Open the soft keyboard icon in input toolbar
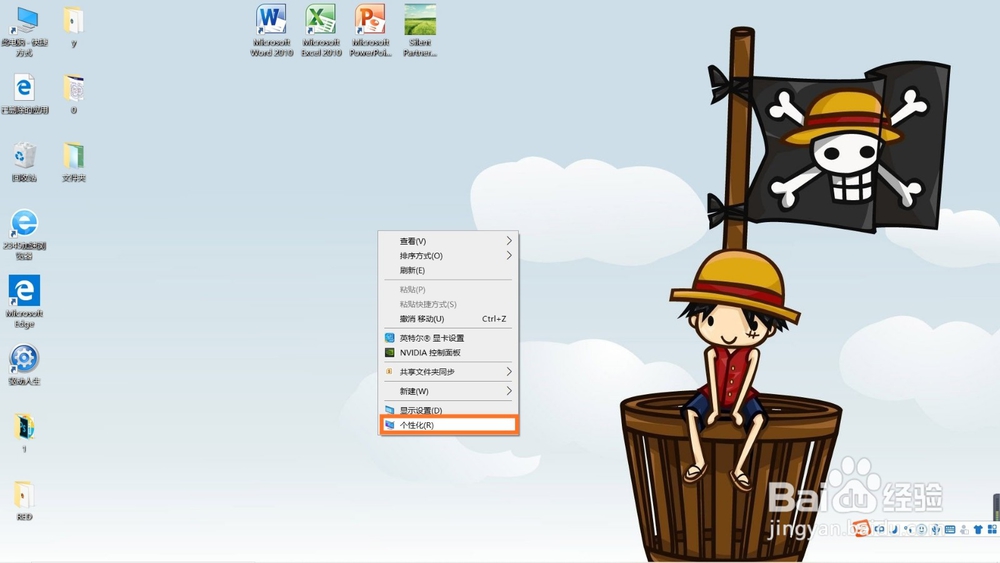Screen dimensions: 1000x563 (950, 529)
